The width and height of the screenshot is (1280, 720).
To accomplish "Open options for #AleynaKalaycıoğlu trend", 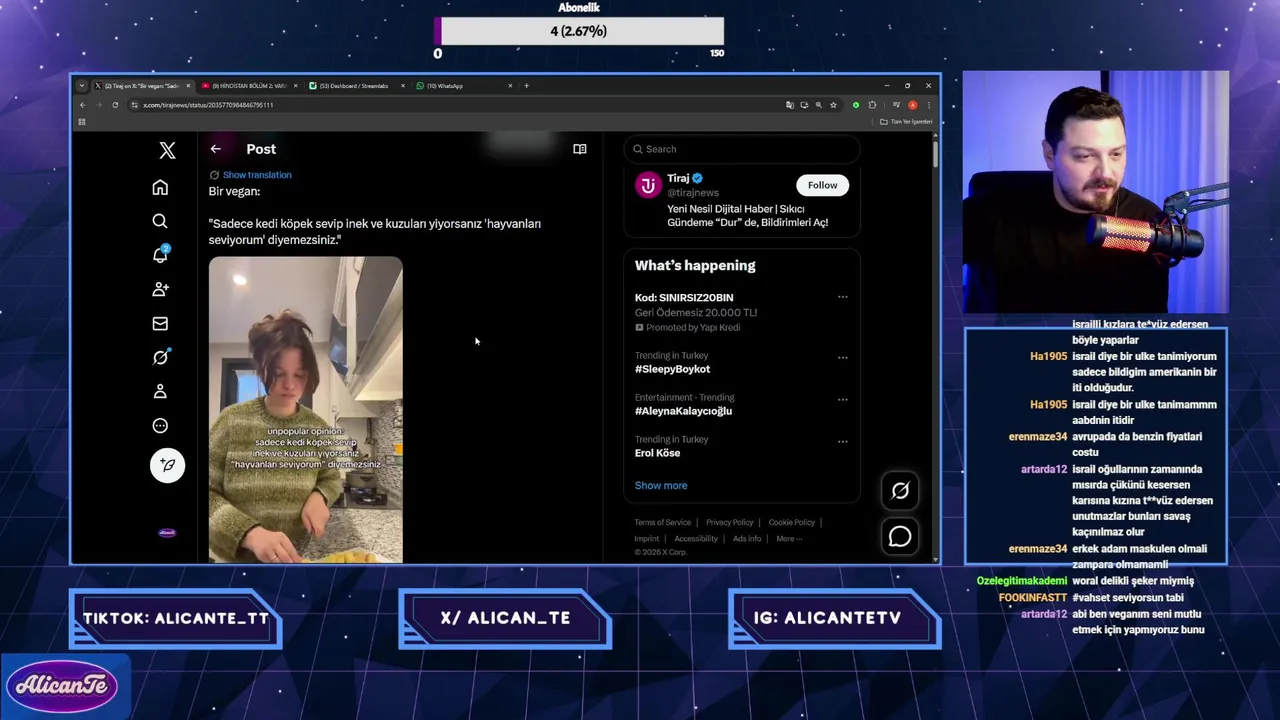I will pyautogui.click(x=842, y=399).
